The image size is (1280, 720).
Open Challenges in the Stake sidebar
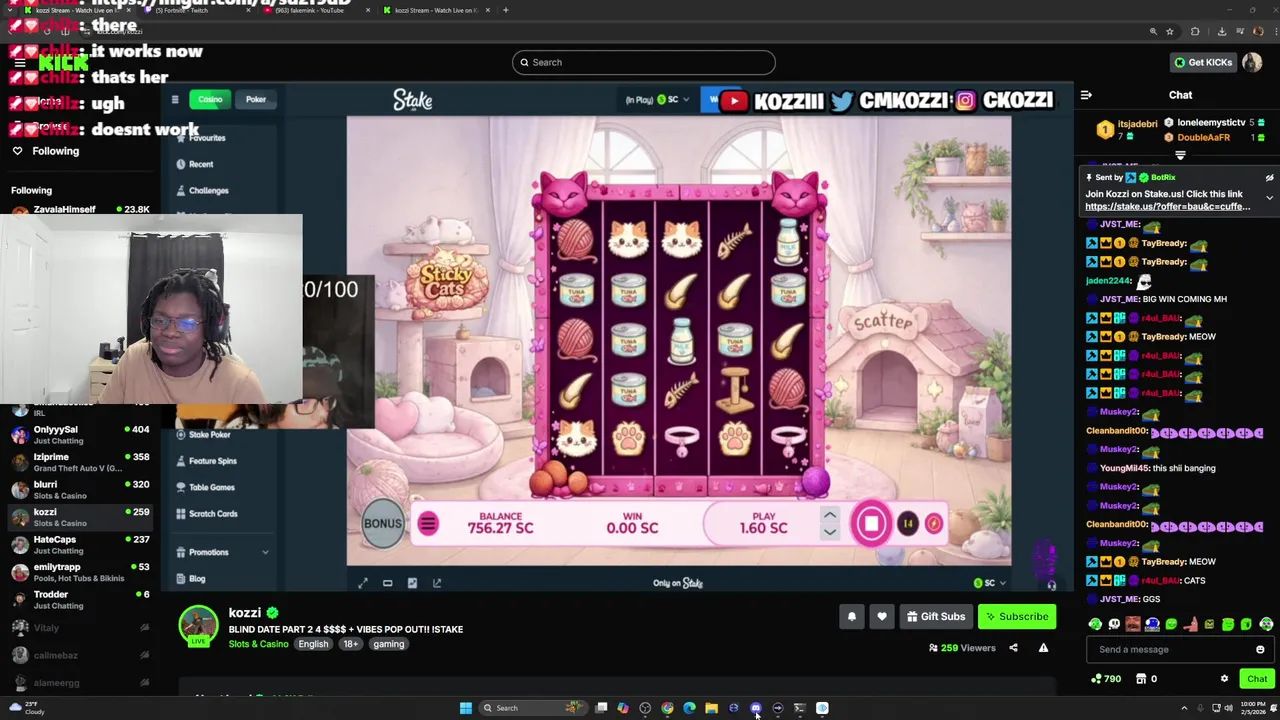(x=208, y=190)
